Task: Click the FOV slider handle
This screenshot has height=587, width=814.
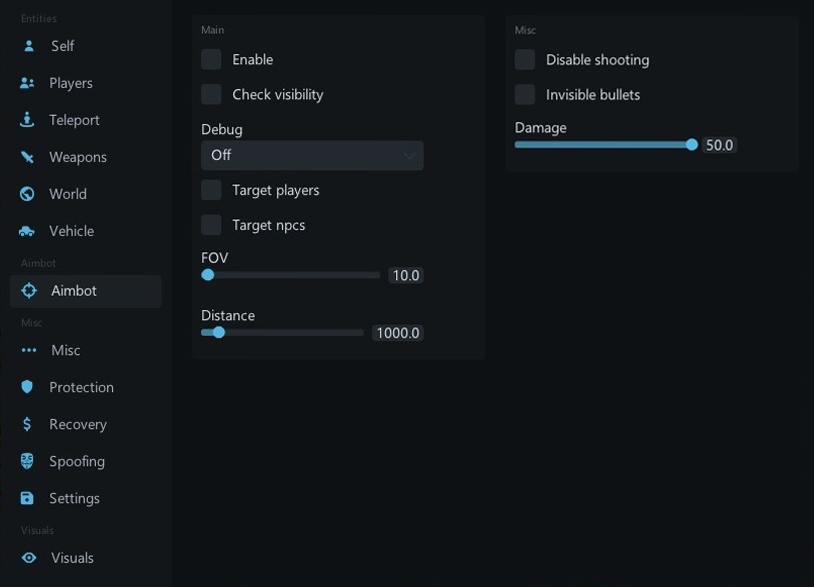Action: point(208,275)
